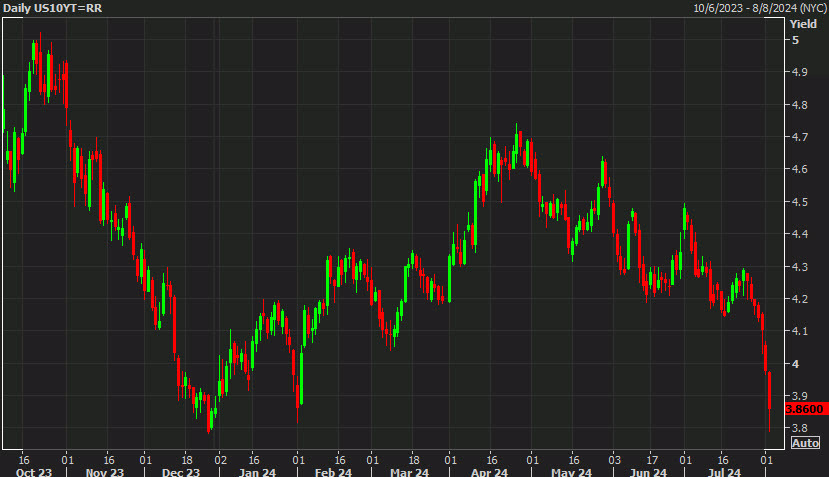Screen dimensions: 829x477
Task: Select the Jul 24 month label
Action: click(x=724, y=472)
